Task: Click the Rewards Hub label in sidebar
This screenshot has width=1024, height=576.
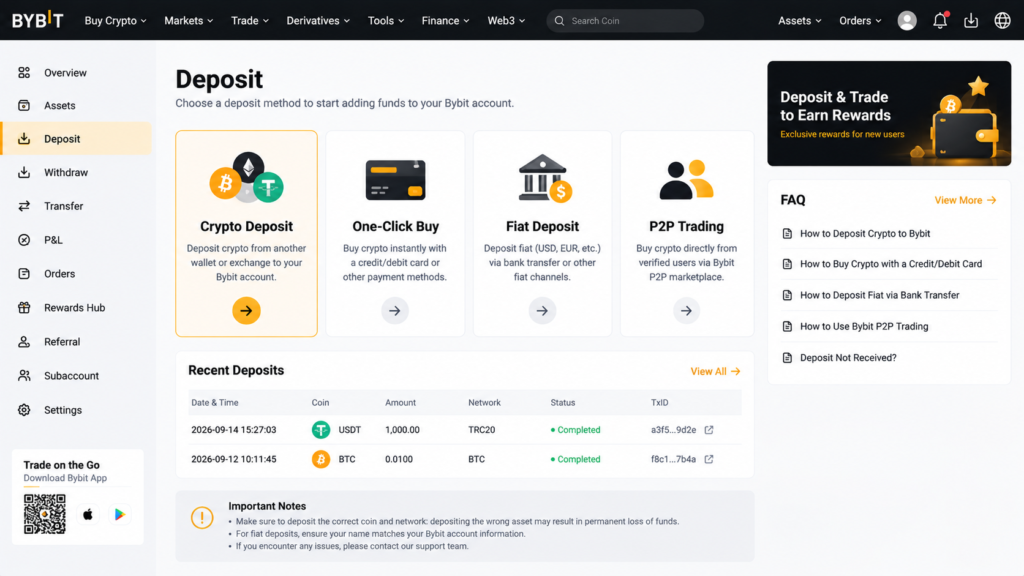Action: point(74,308)
